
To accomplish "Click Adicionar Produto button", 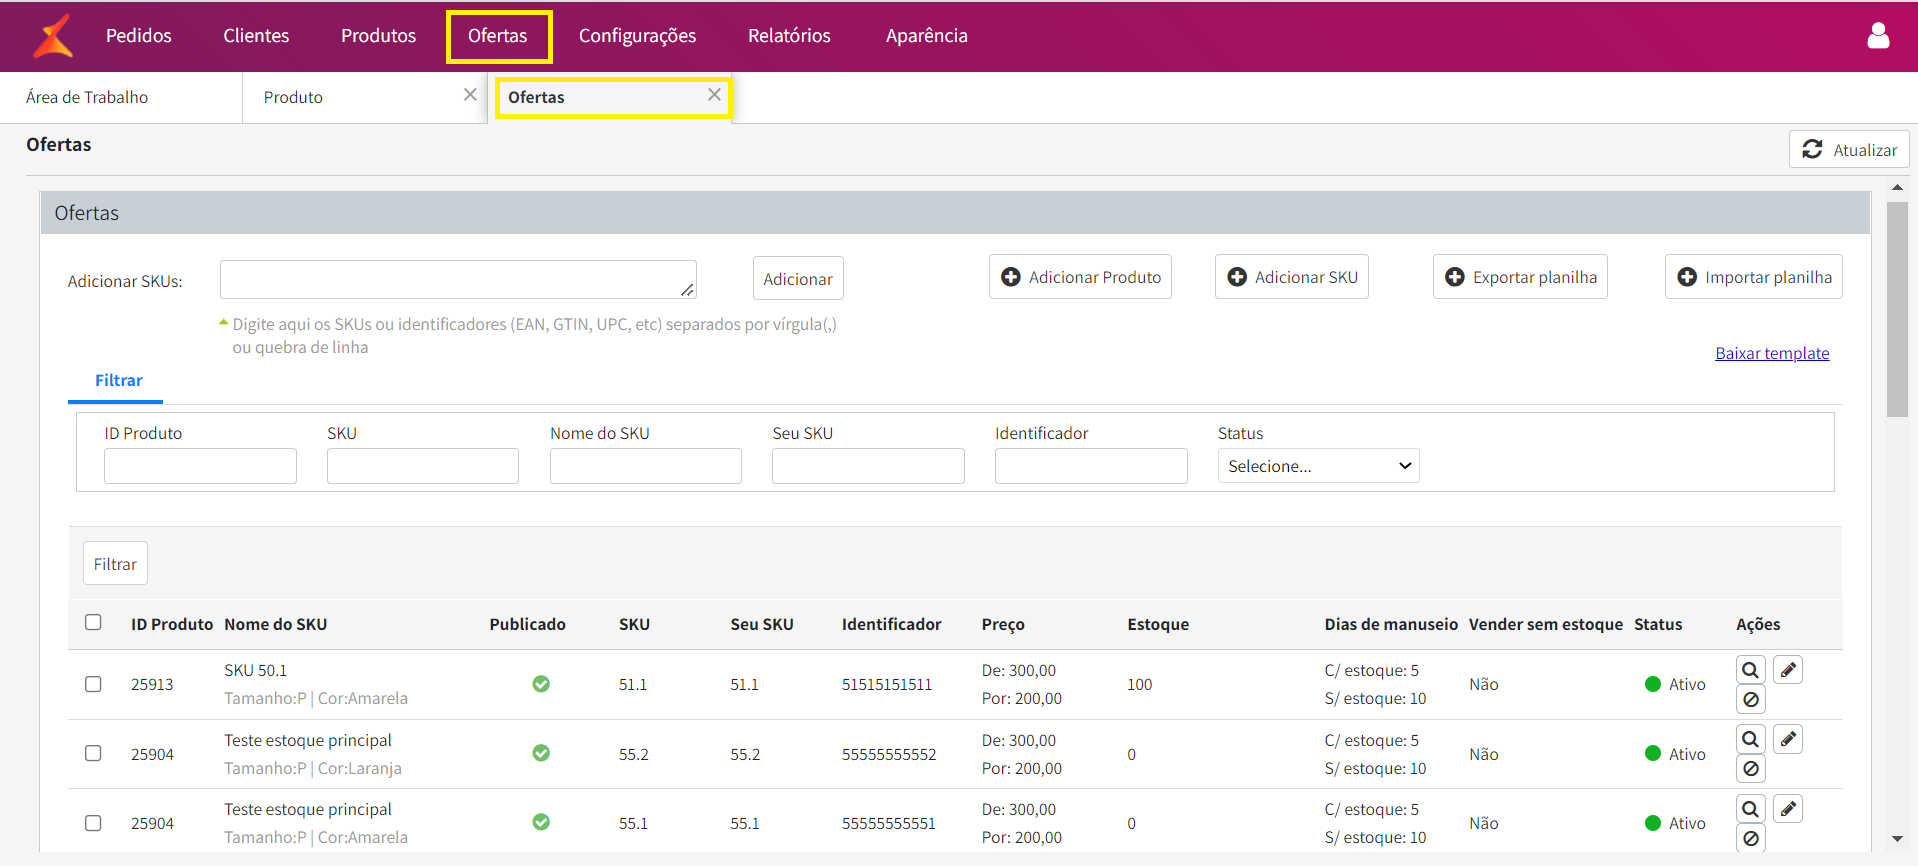I will click(x=1080, y=277).
